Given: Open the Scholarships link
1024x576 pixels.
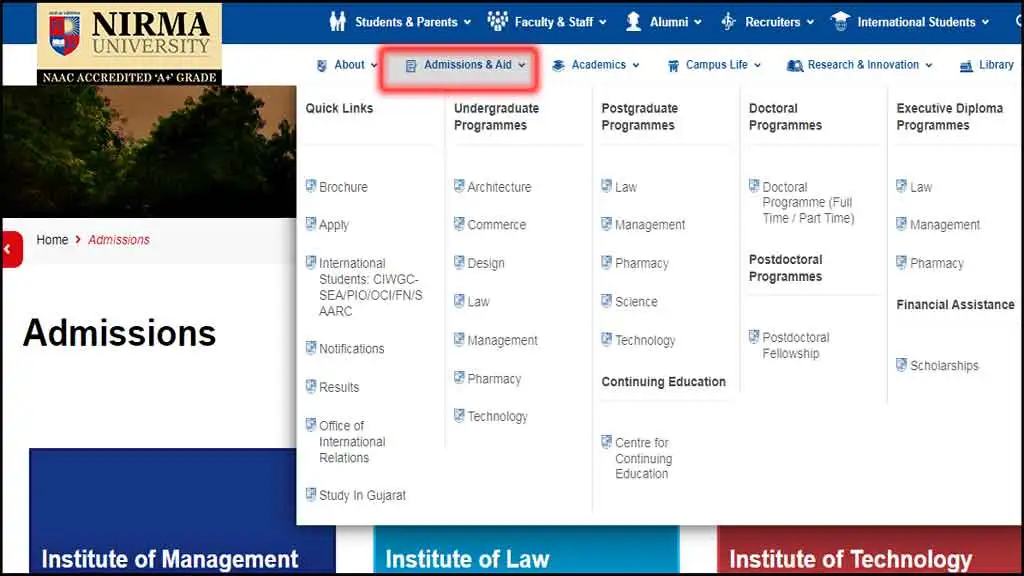Looking at the screenshot, I should 943,366.
